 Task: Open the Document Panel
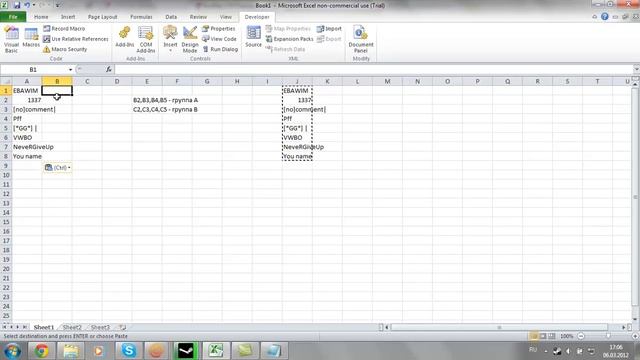click(x=361, y=40)
